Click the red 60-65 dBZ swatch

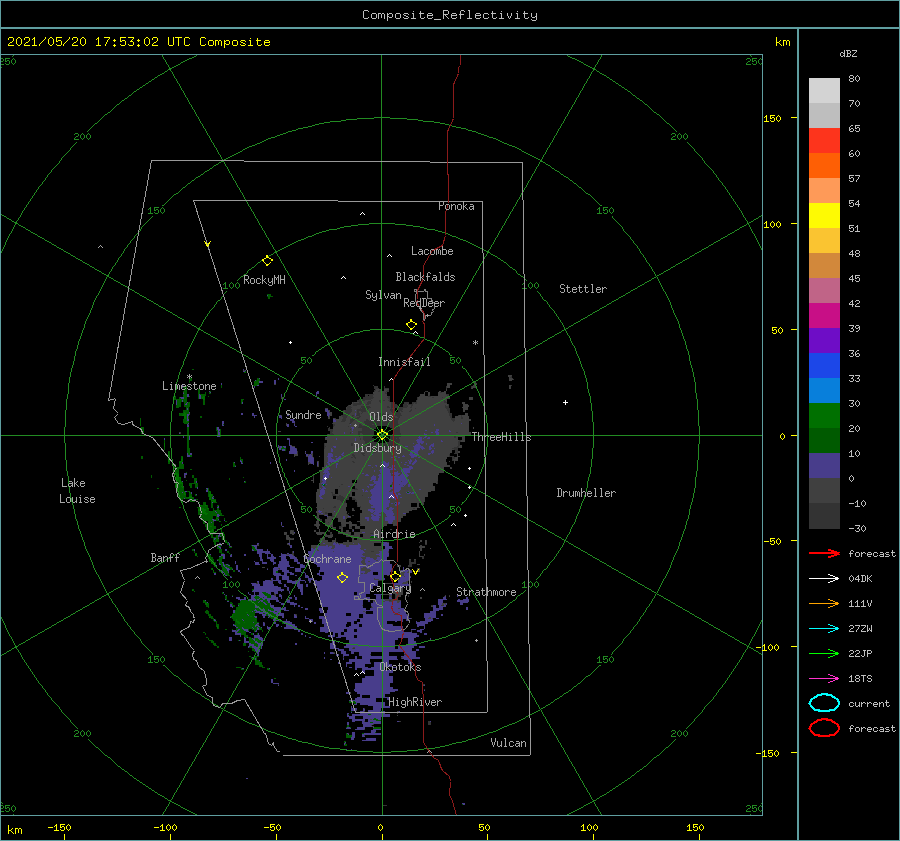[x=824, y=141]
